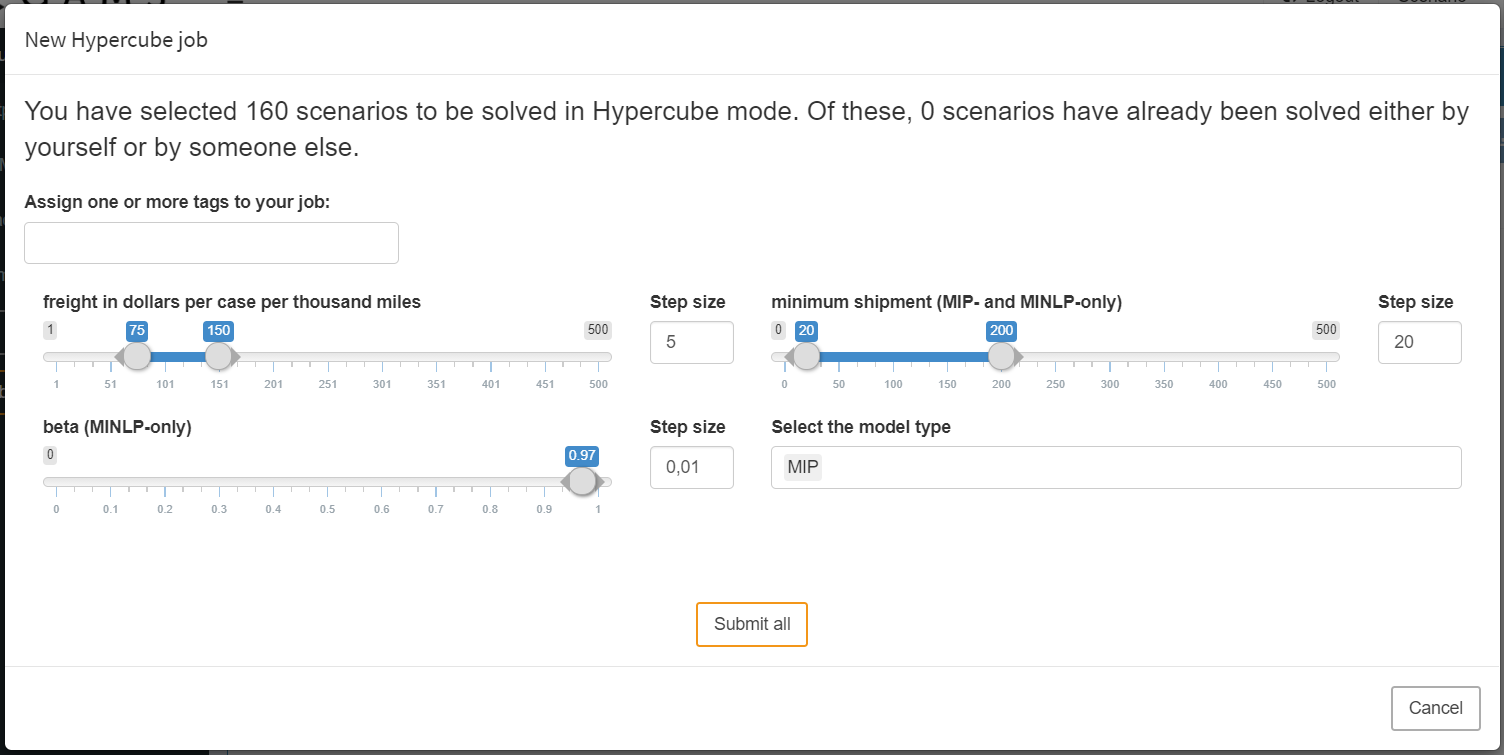This screenshot has height=755, width=1504.
Task: Click the freight step size field showing 5
Action: tap(691, 342)
